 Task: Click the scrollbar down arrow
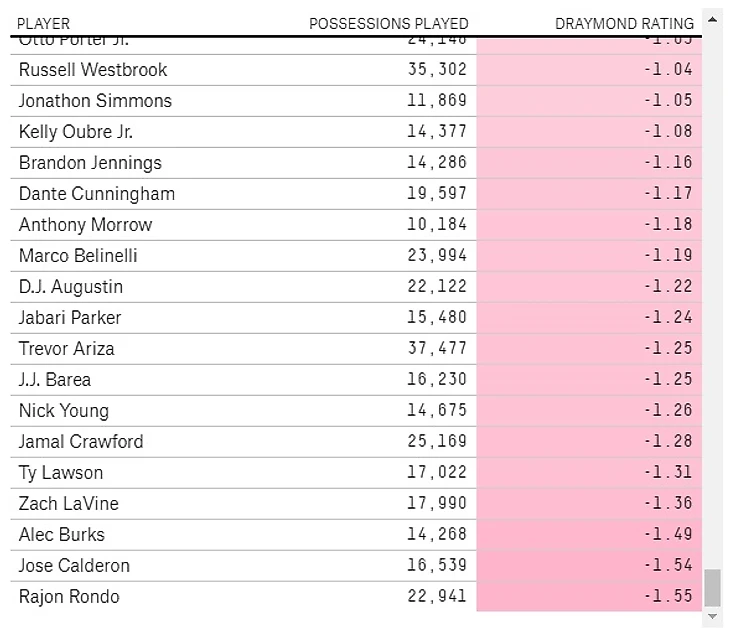[x=712, y=617]
